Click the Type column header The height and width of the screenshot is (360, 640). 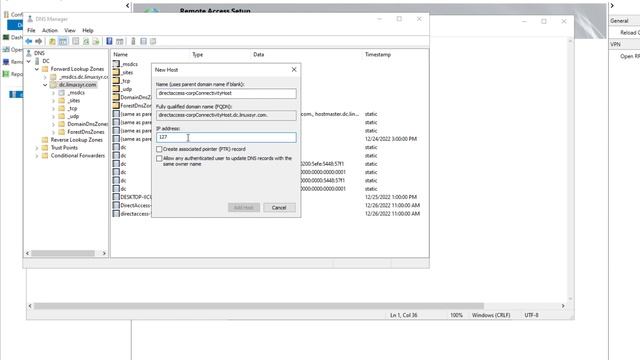point(198,54)
